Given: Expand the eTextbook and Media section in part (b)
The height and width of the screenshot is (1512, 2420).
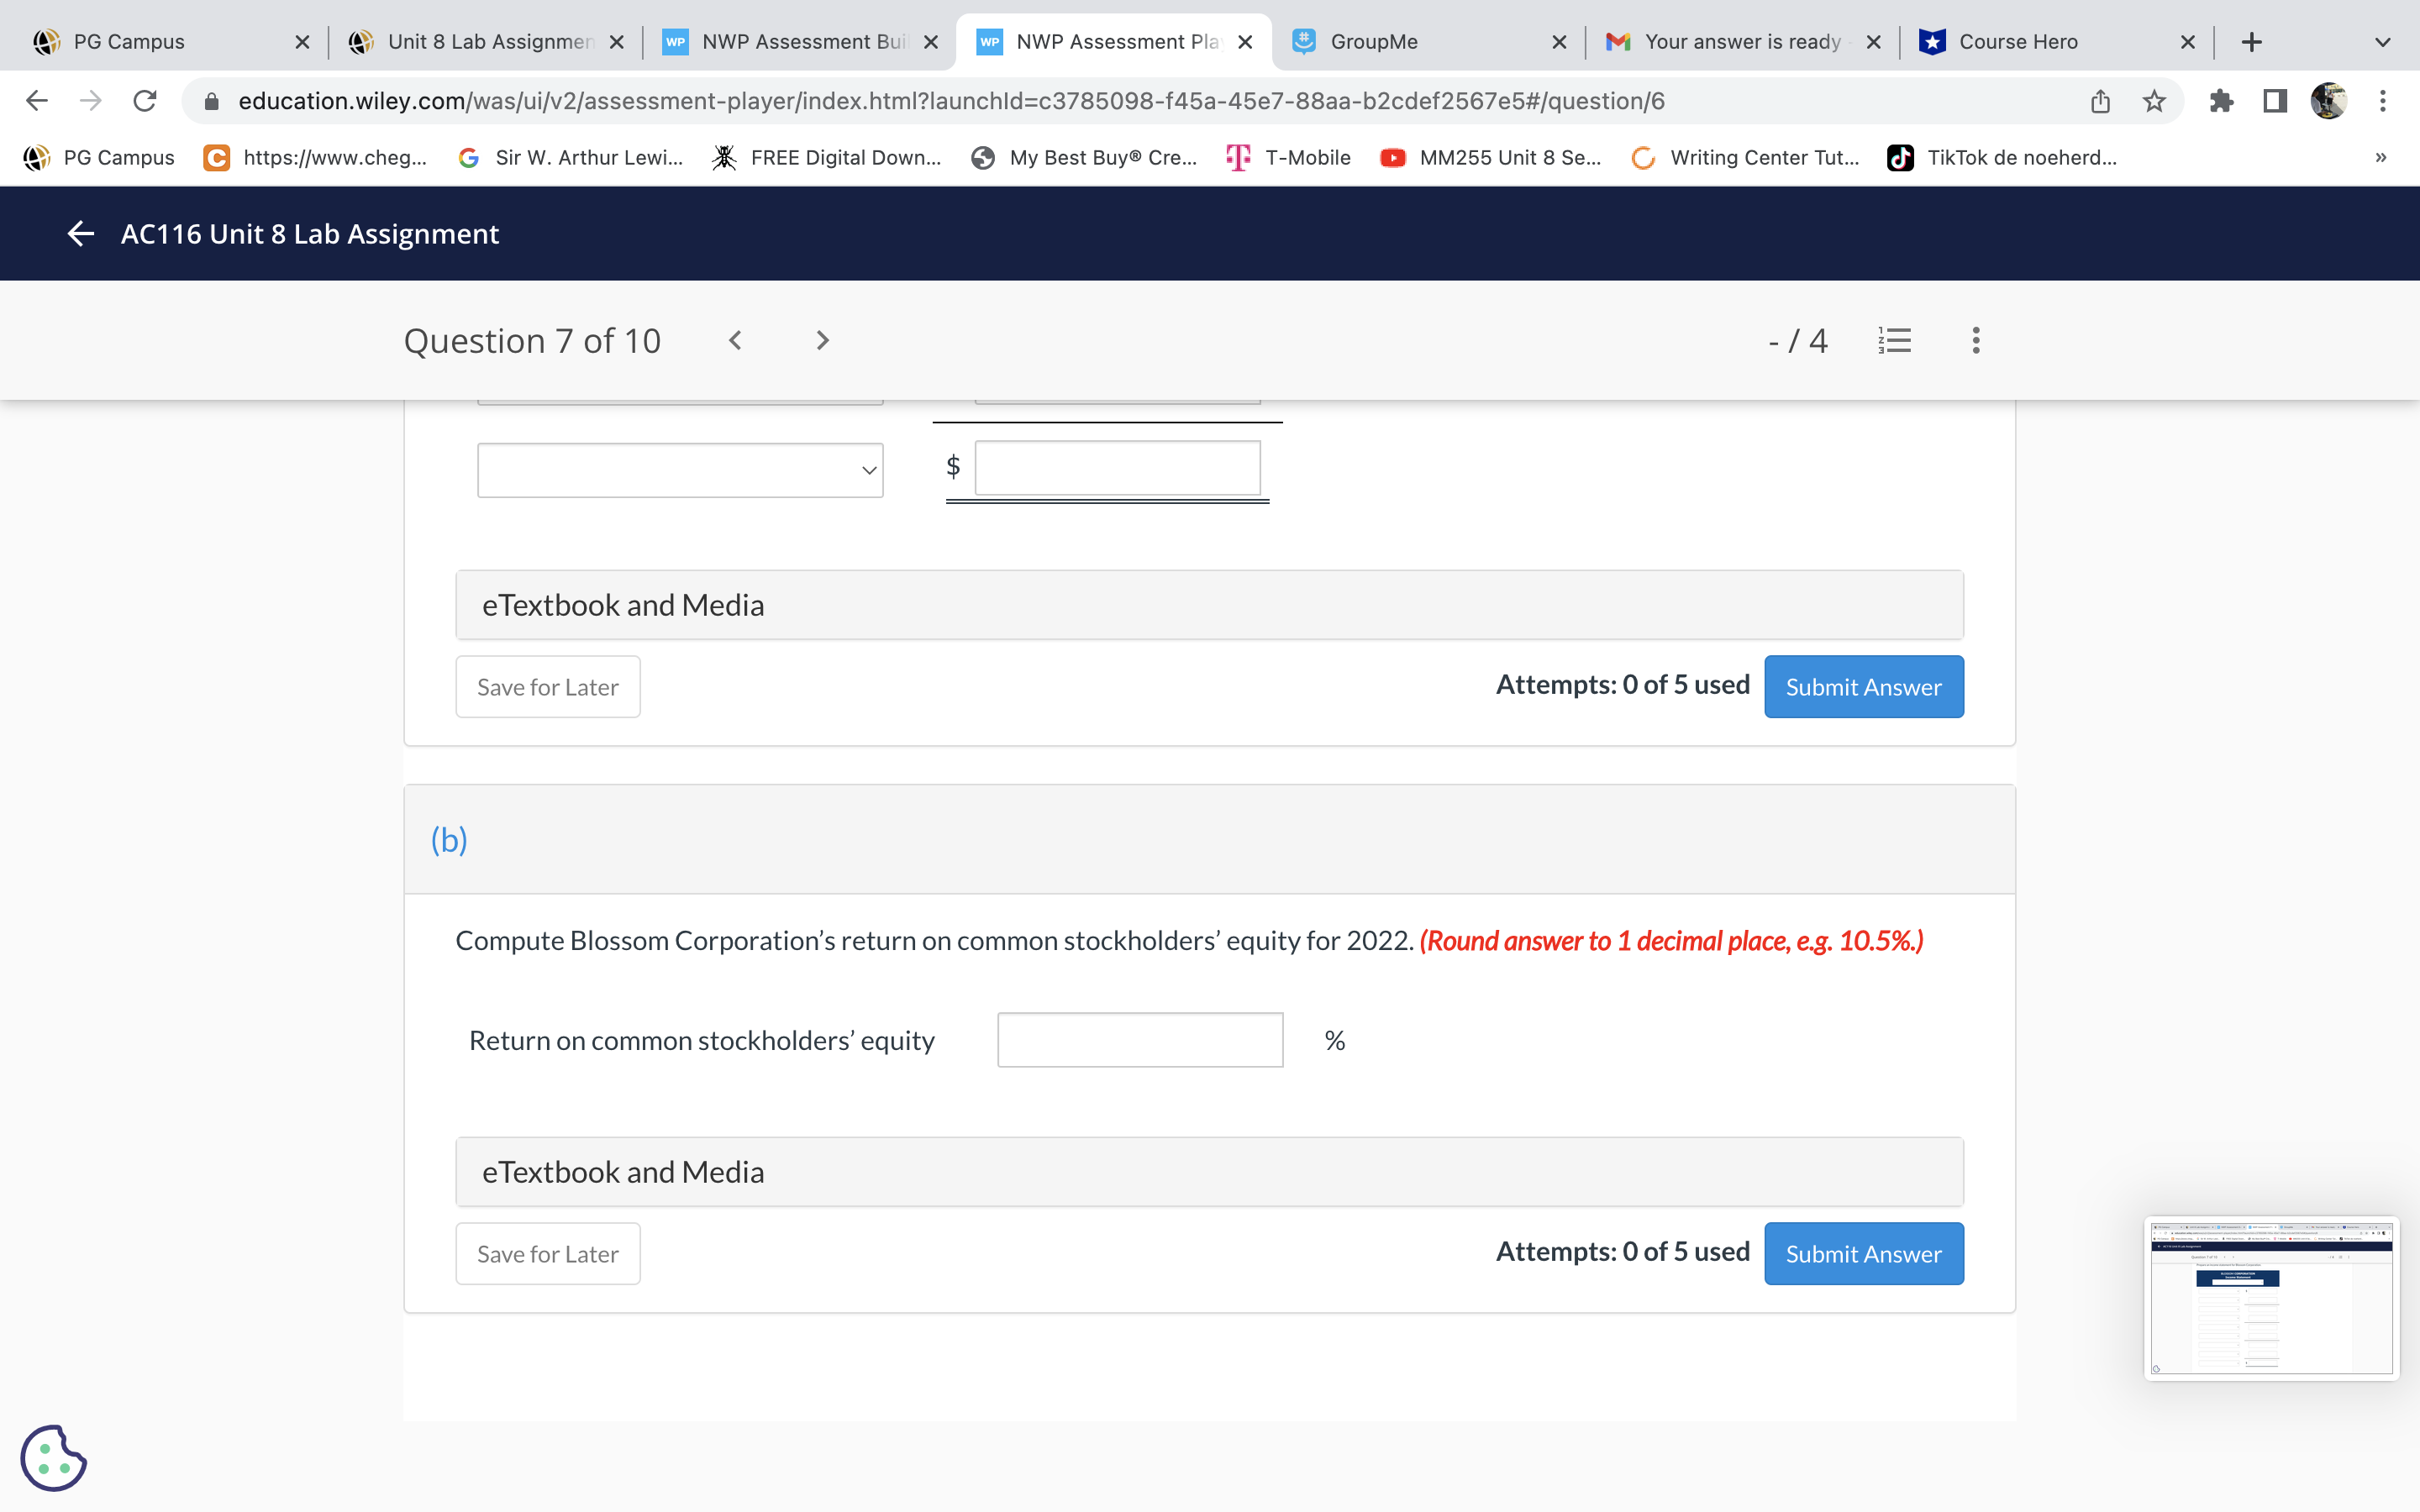Looking at the screenshot, I should [x=1209, y=1172].
